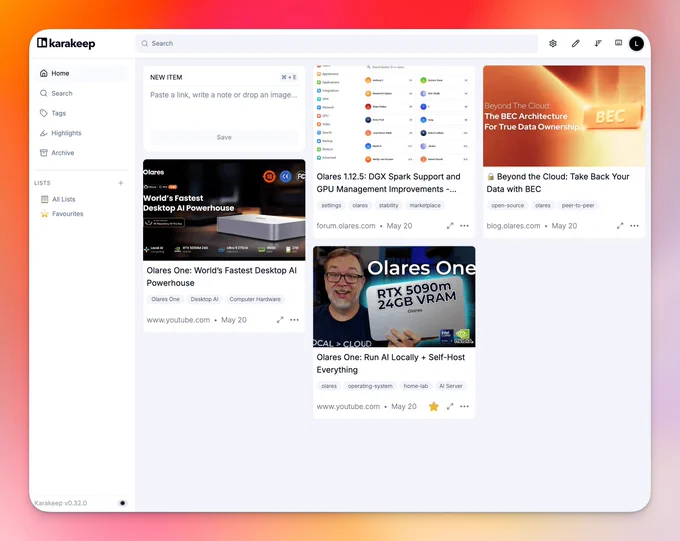Viewport: 680px width, 541px height.
Task: Open the Favourites list
Action: (68, 213)
